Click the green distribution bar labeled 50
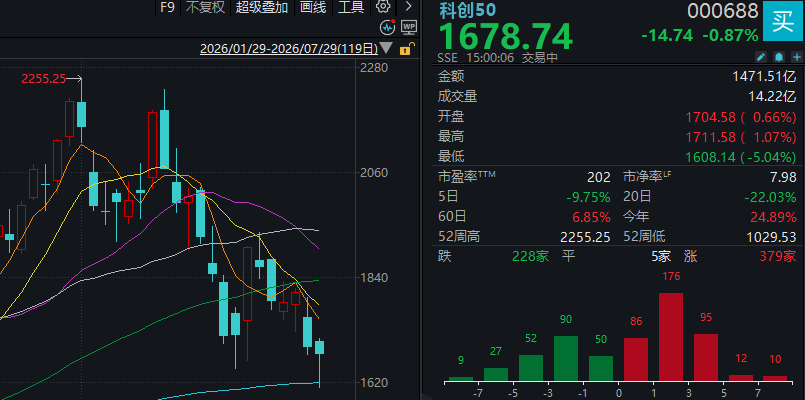This screenshot has width=805, height=400. (x=601, y=369)
